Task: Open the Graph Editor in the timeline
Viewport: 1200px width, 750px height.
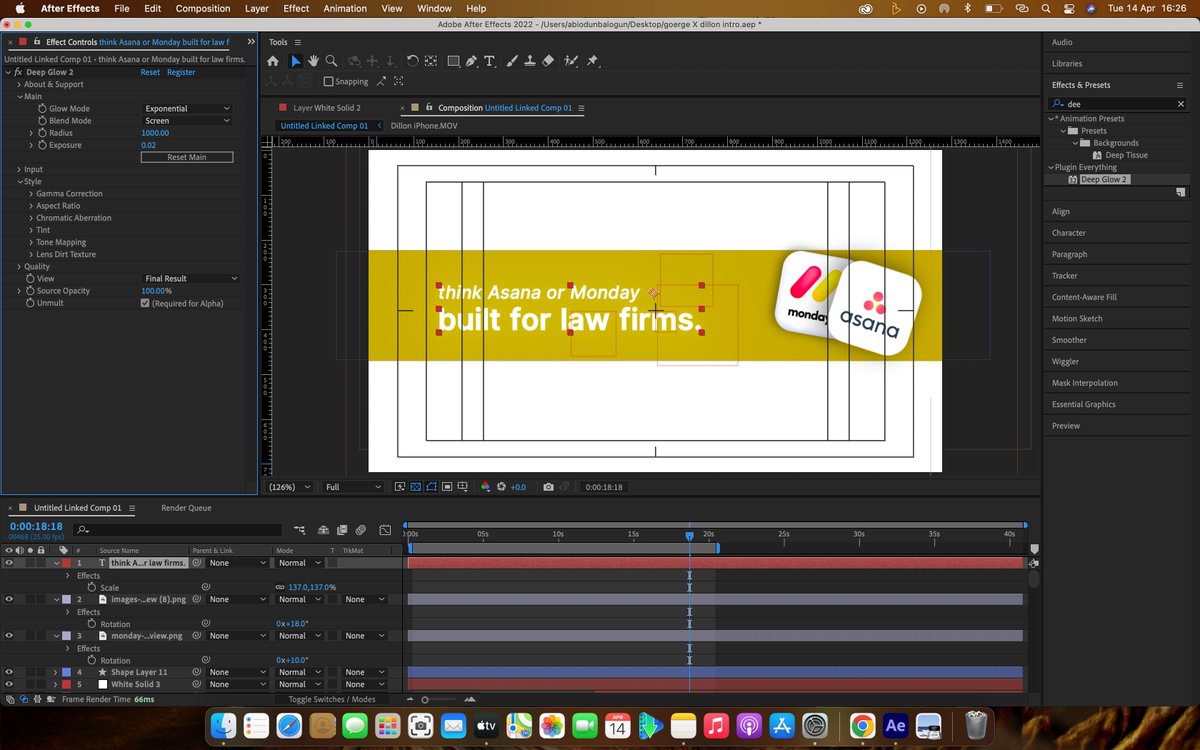Action: 386,530
